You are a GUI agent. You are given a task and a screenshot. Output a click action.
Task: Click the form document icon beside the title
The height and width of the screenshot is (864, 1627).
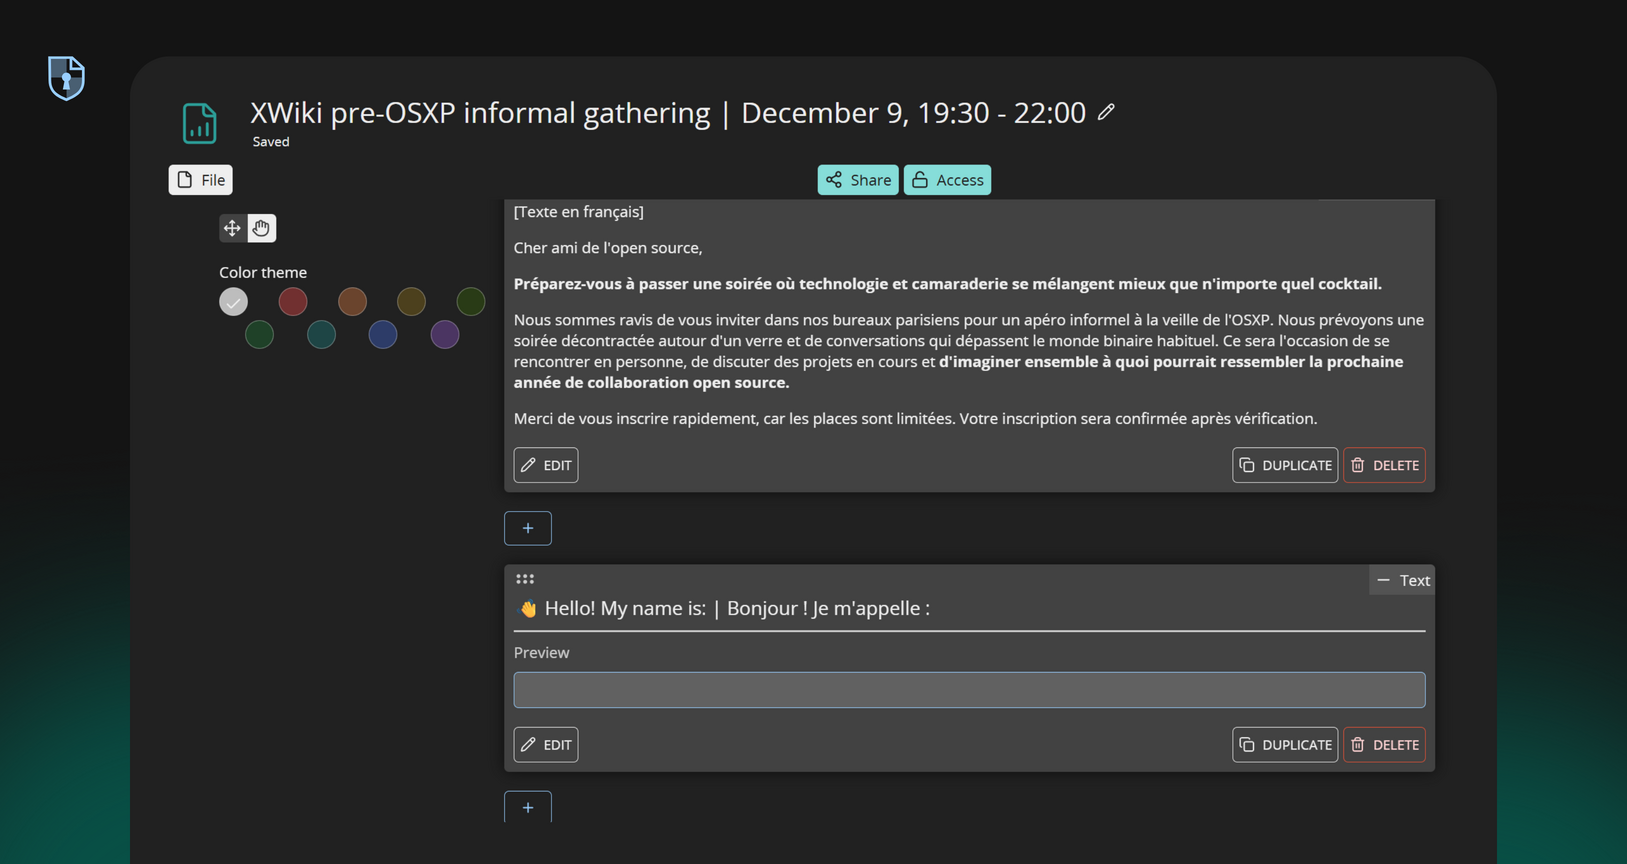[199, 123]
